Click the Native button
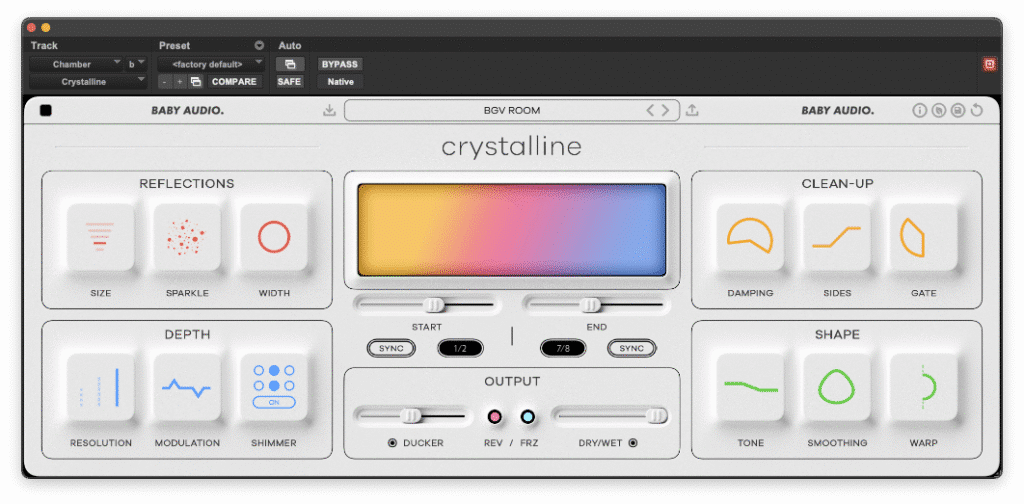The width and height of the screenshot is (1024, 504). click(340, 82)
